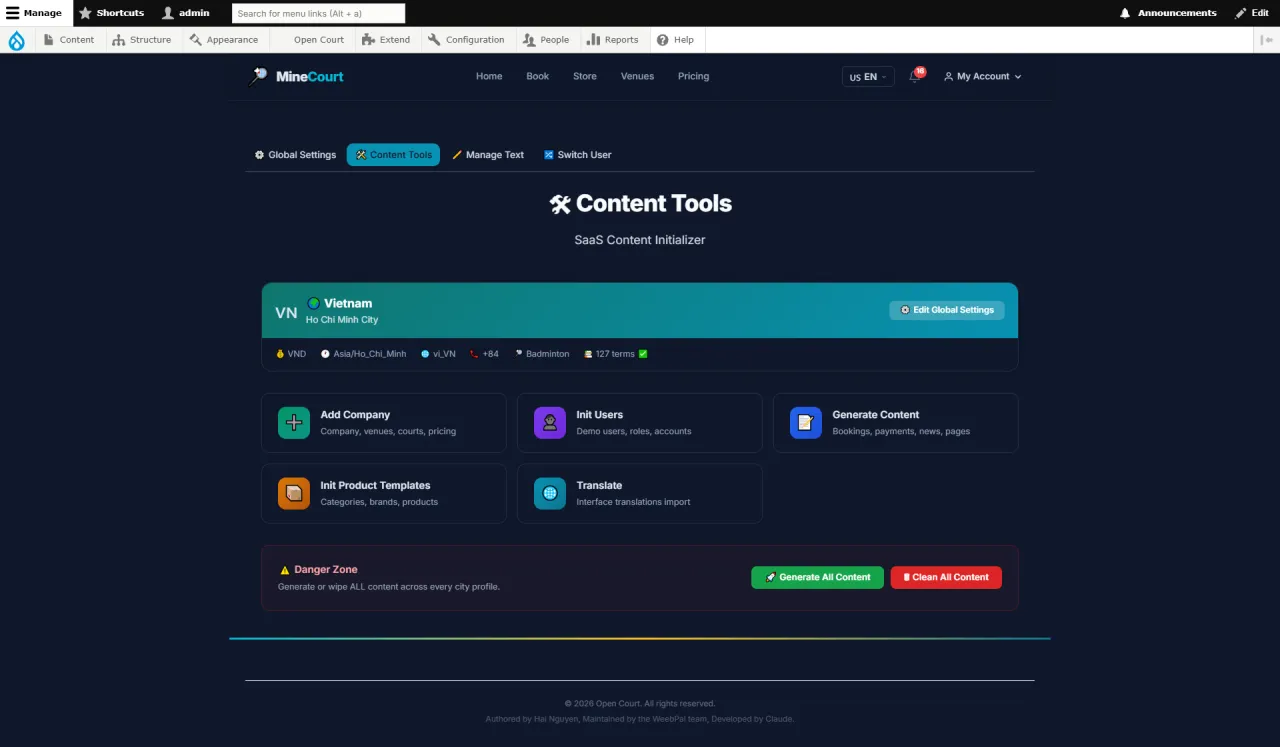Screen dimensions: 1280x747
Task: Click the Content Tools heading icon
Action: (560, 204)
